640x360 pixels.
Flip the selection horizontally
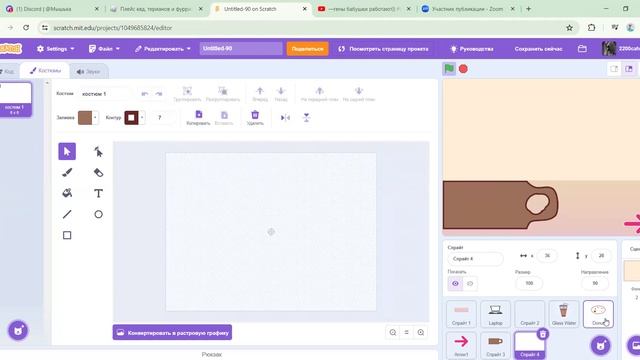[x=285, y=118]
